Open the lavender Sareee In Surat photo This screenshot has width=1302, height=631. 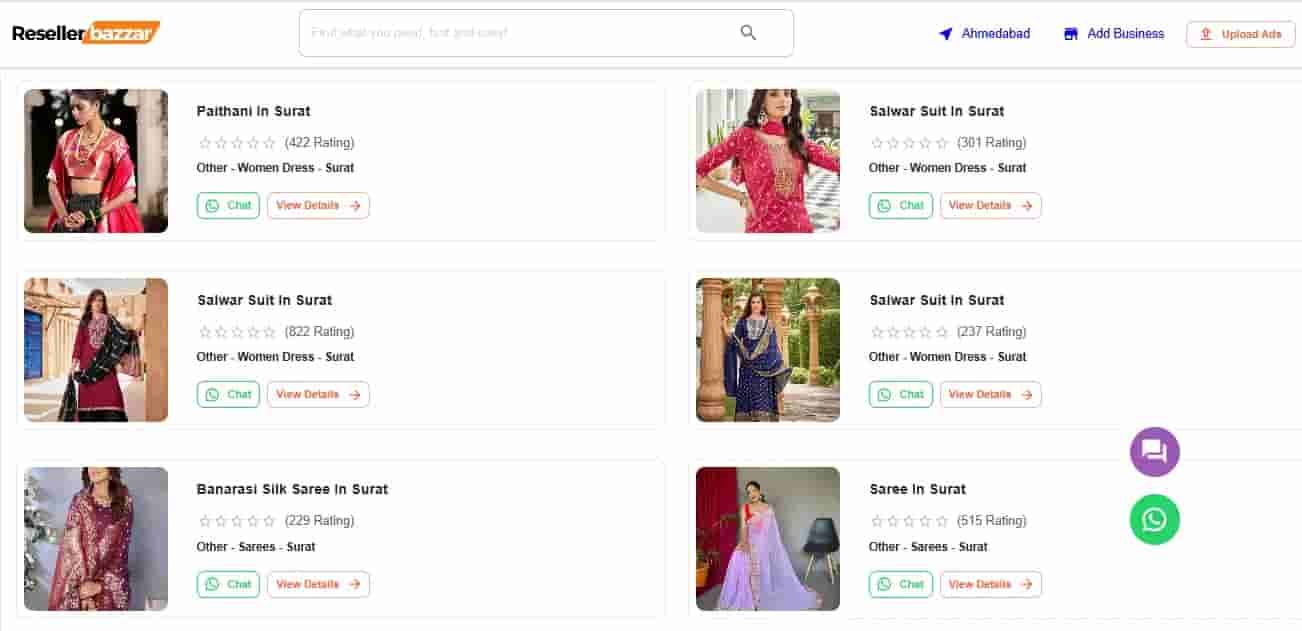pos(768,539)
